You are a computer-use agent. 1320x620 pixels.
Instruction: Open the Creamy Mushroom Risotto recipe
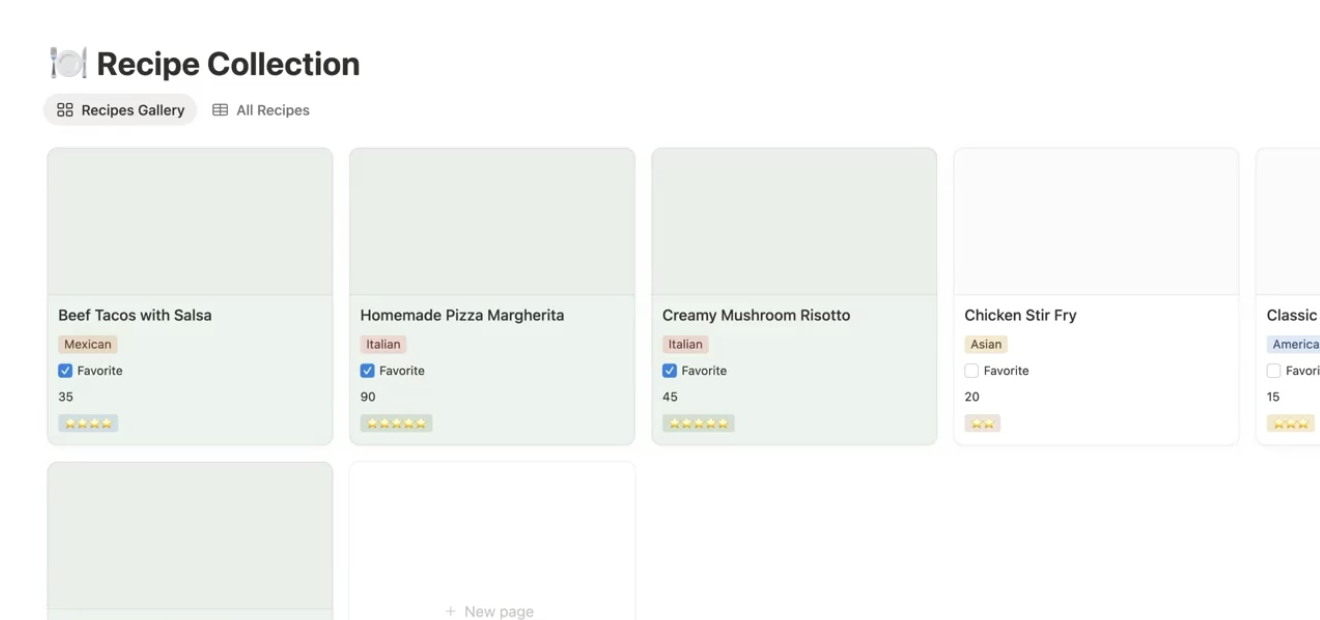[x=756, y=315]
